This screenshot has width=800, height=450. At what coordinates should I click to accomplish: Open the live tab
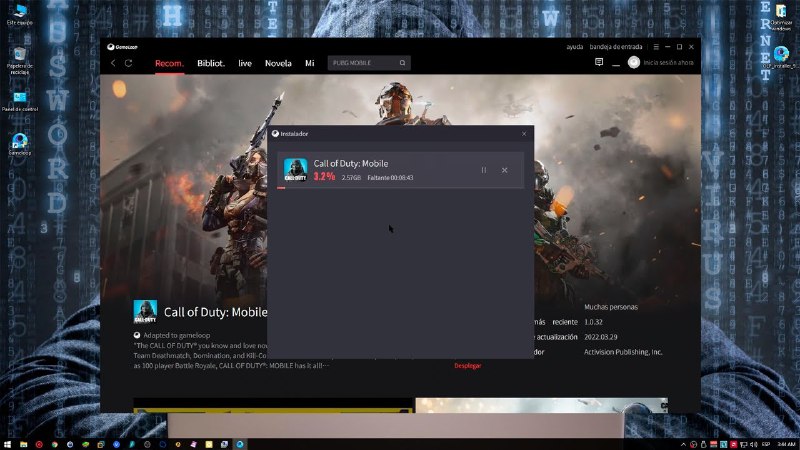[x=245, y=63]
